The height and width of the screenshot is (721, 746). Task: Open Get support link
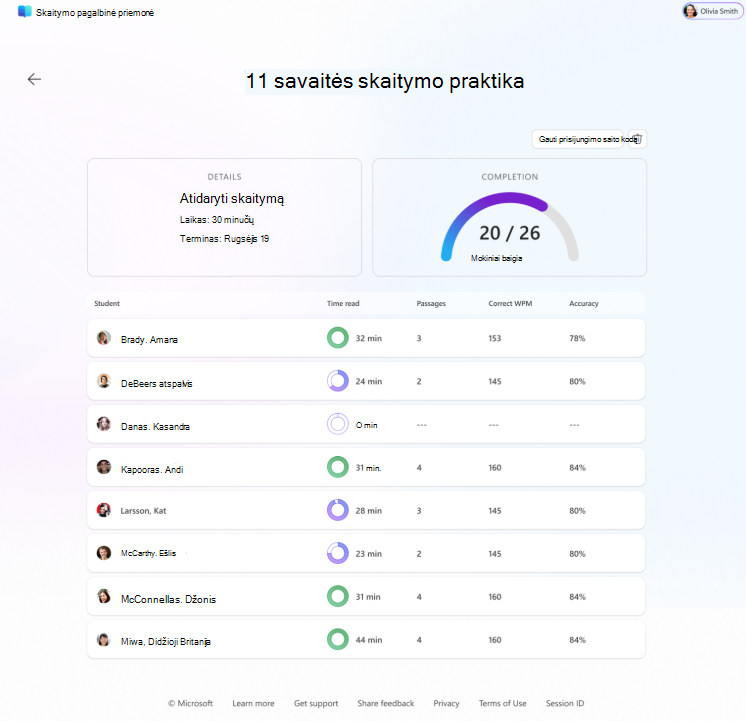tap(316, 703)
